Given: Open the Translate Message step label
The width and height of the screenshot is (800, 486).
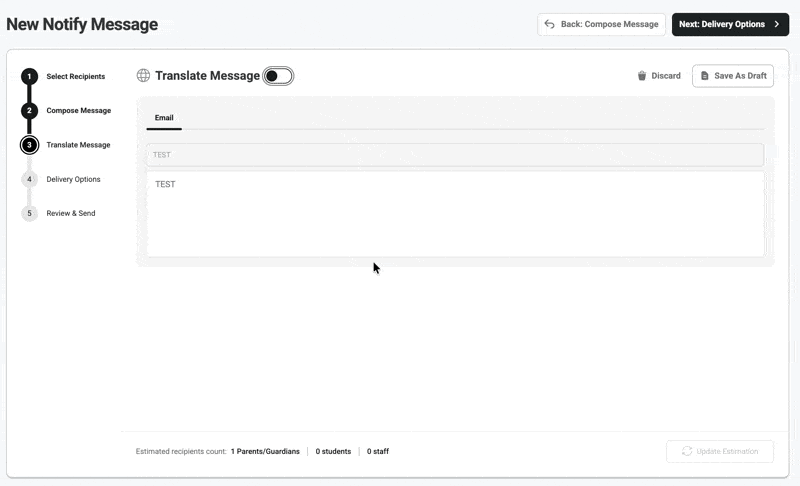Looking at the screenshot, I should tap(78, 145).
